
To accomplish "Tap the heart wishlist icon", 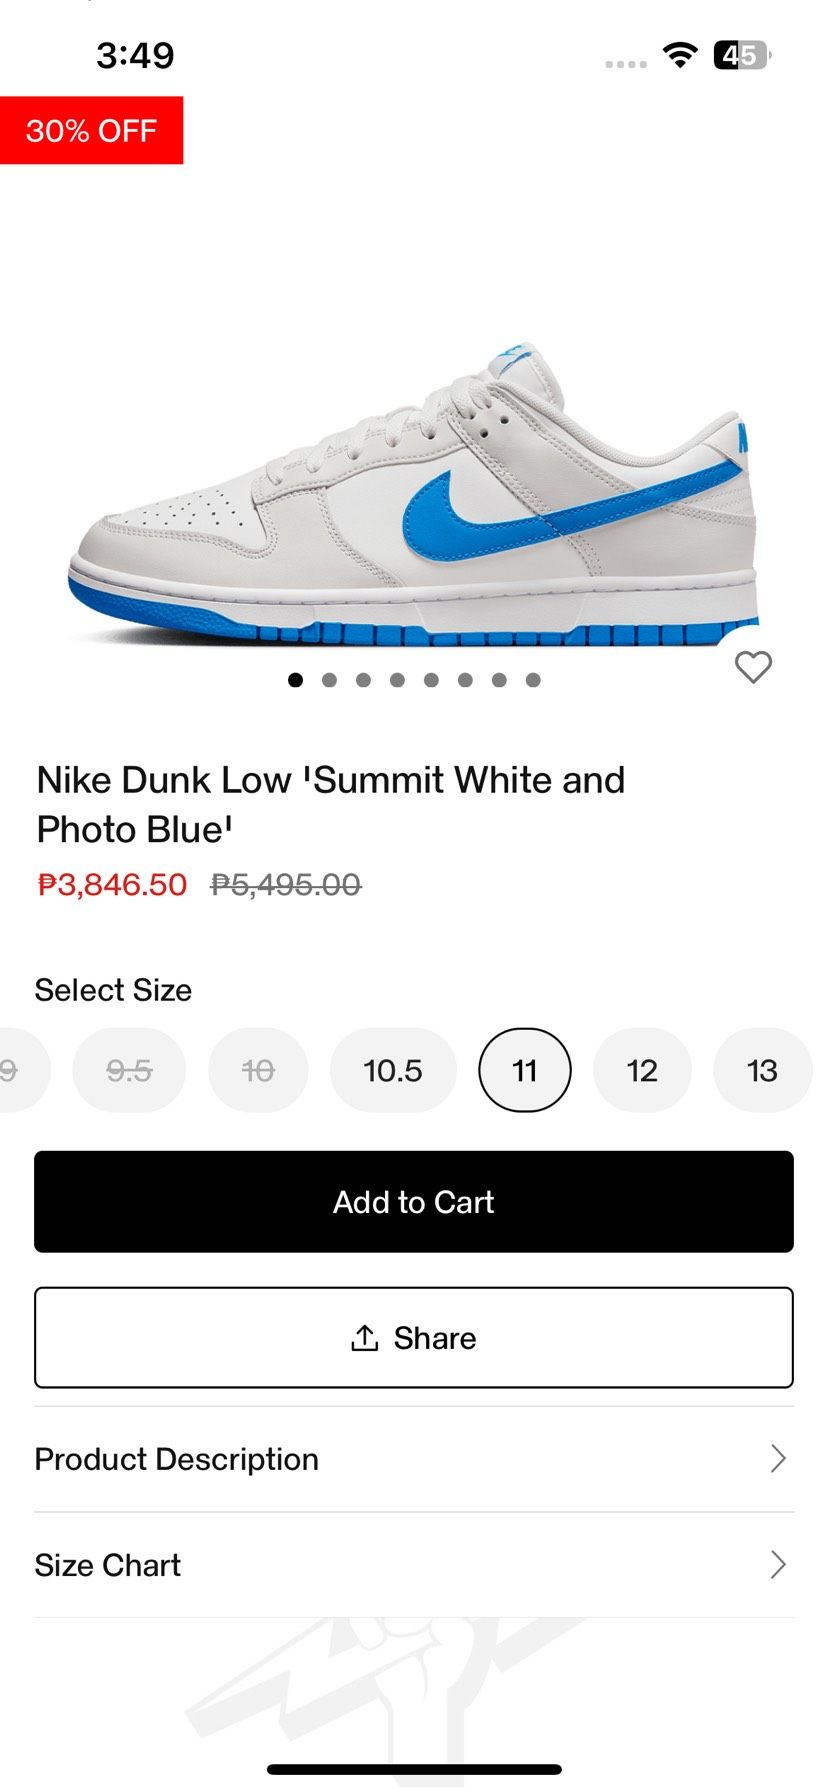I will point(753,667).
